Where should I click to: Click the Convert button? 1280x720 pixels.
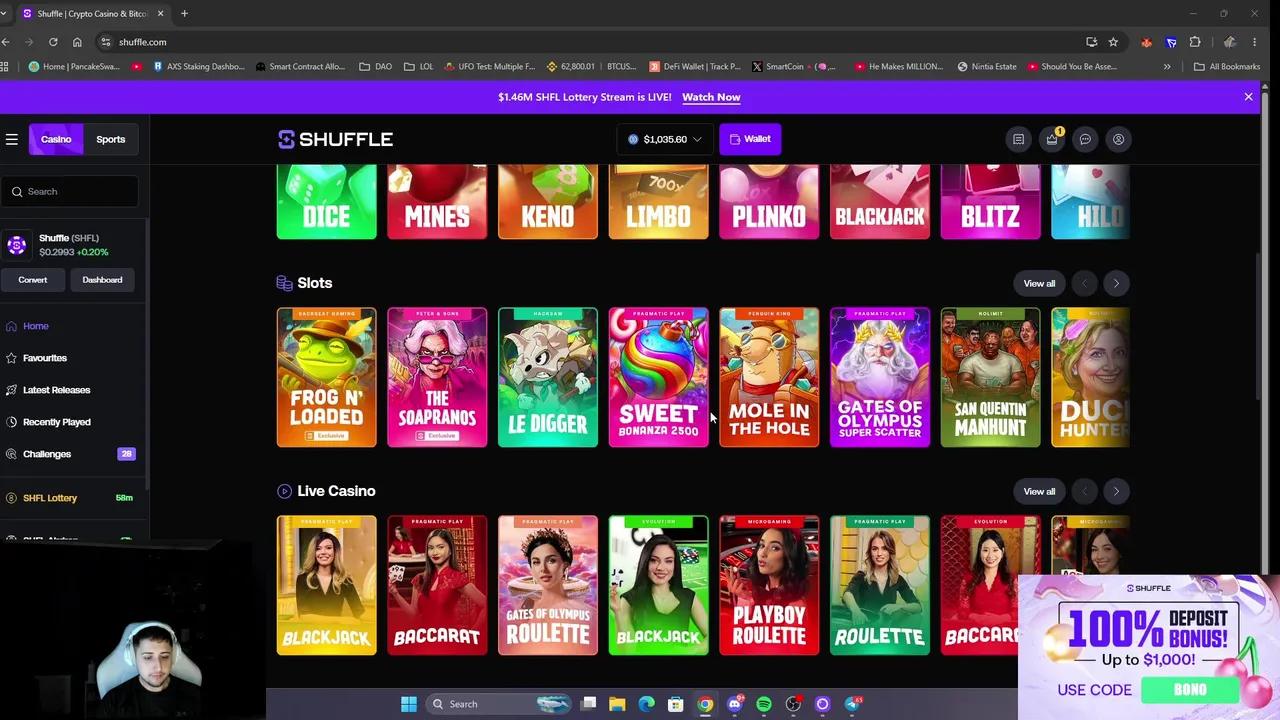click(x=32, y=280)
